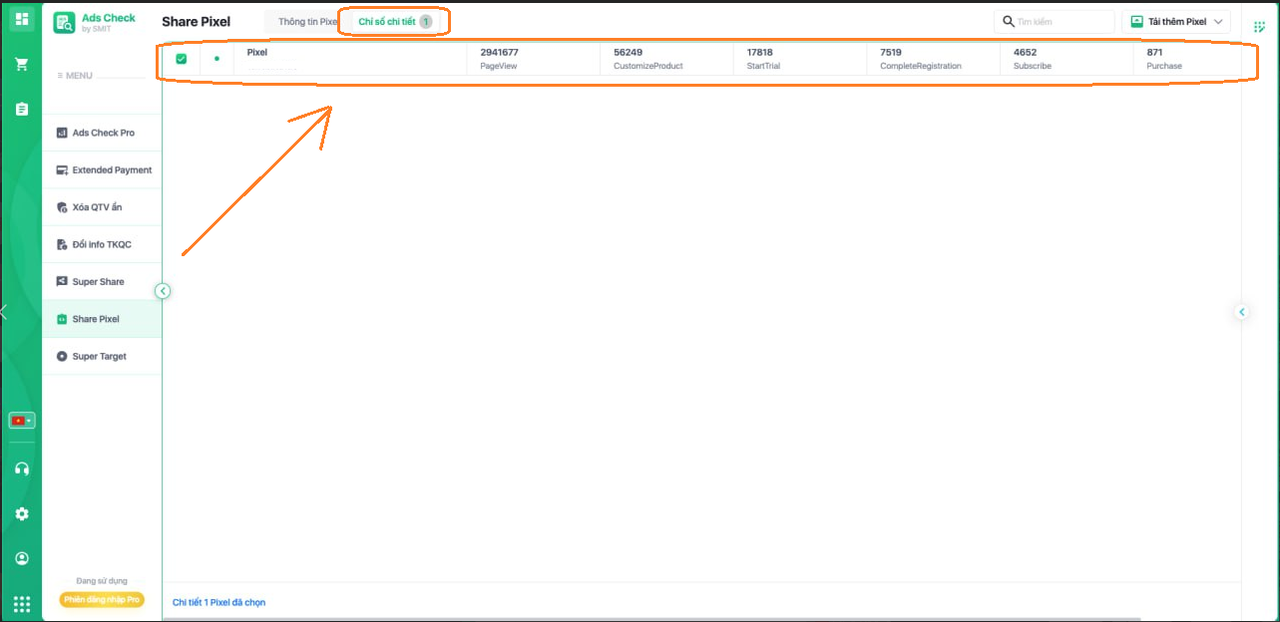Screen dimensions: 1280x622
Task: Select the Chỉ số chi tiết tab
Action: [393, 22]
